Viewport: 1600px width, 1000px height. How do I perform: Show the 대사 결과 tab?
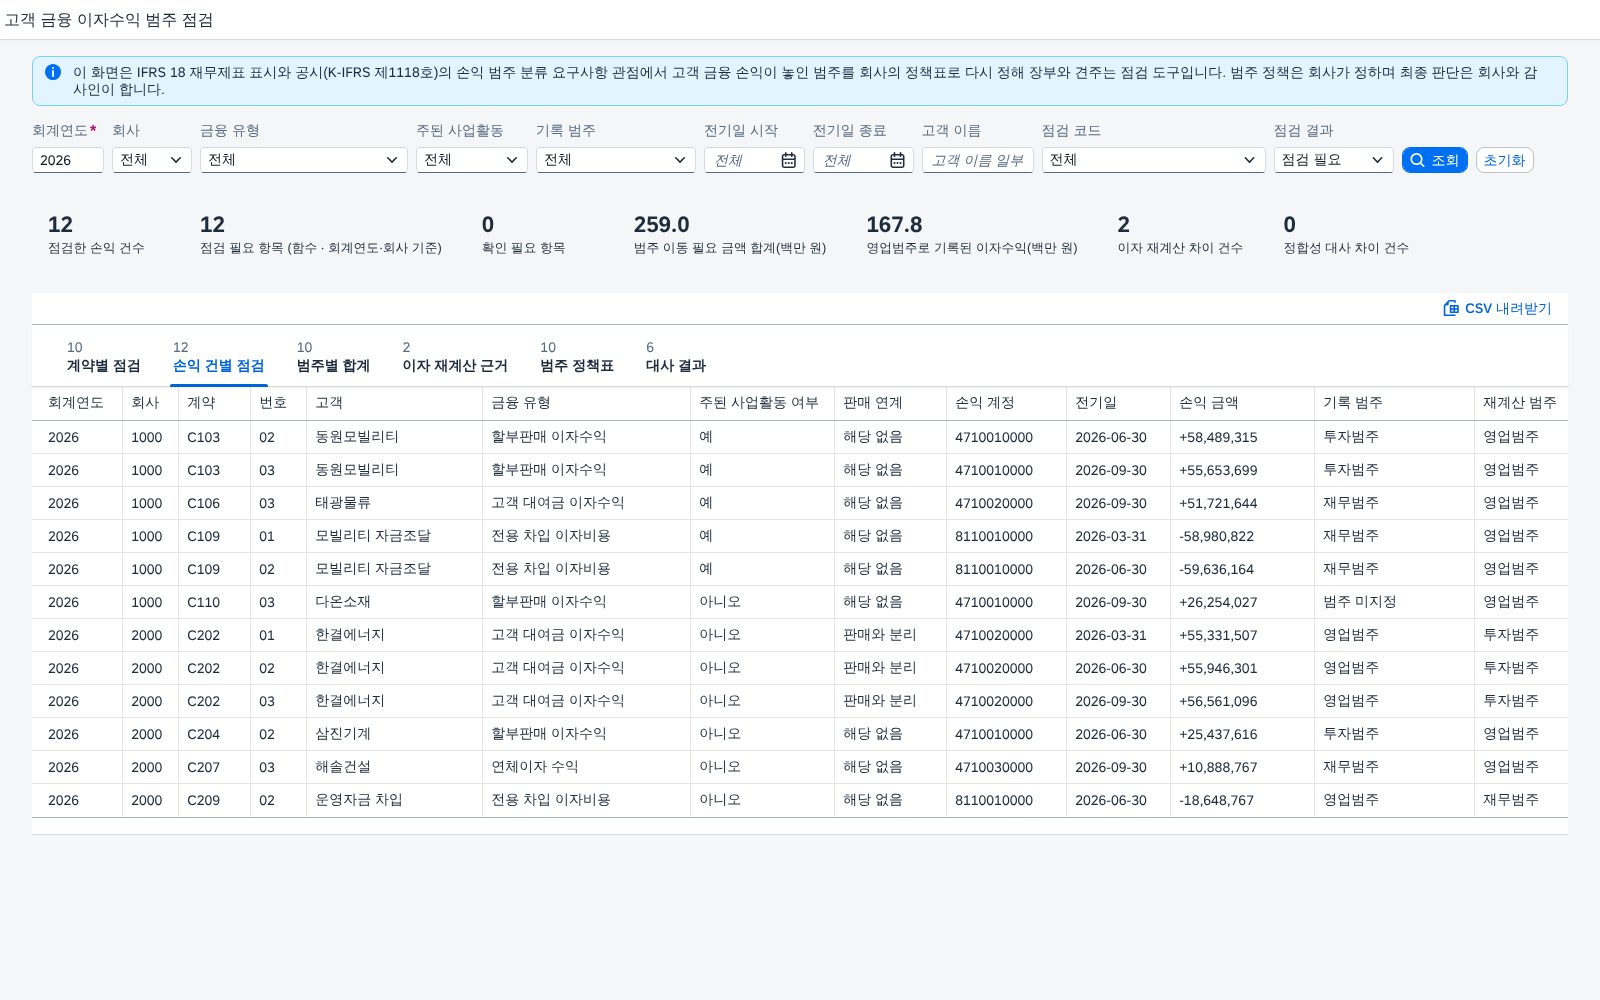(x=676, y=358)
